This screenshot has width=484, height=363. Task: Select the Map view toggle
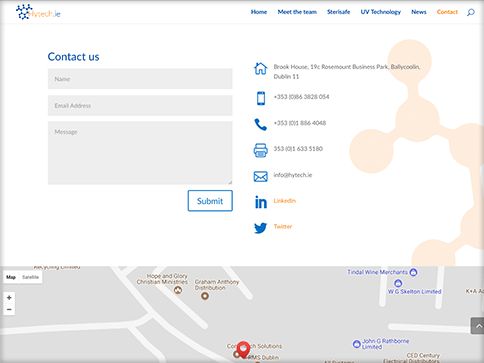pyautogui.click(x=11, y=277)
